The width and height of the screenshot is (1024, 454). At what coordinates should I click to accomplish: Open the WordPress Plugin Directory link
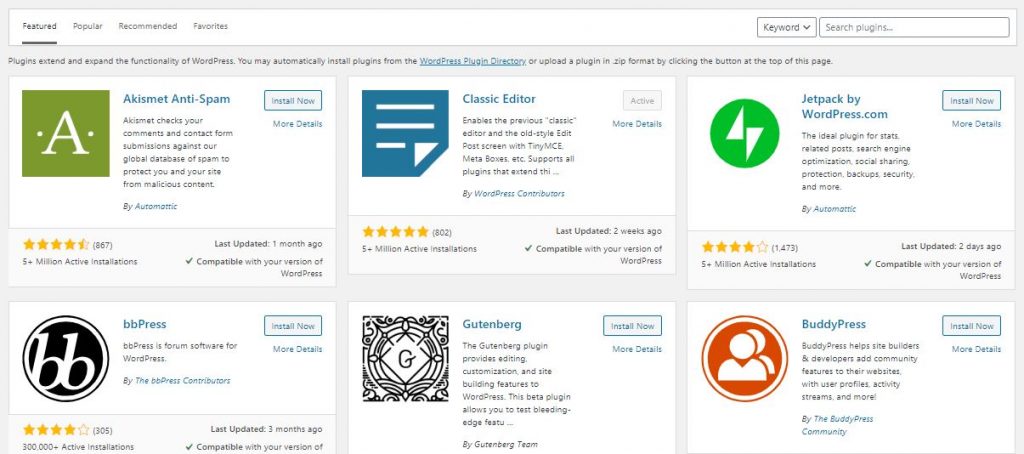click(473, 61)
